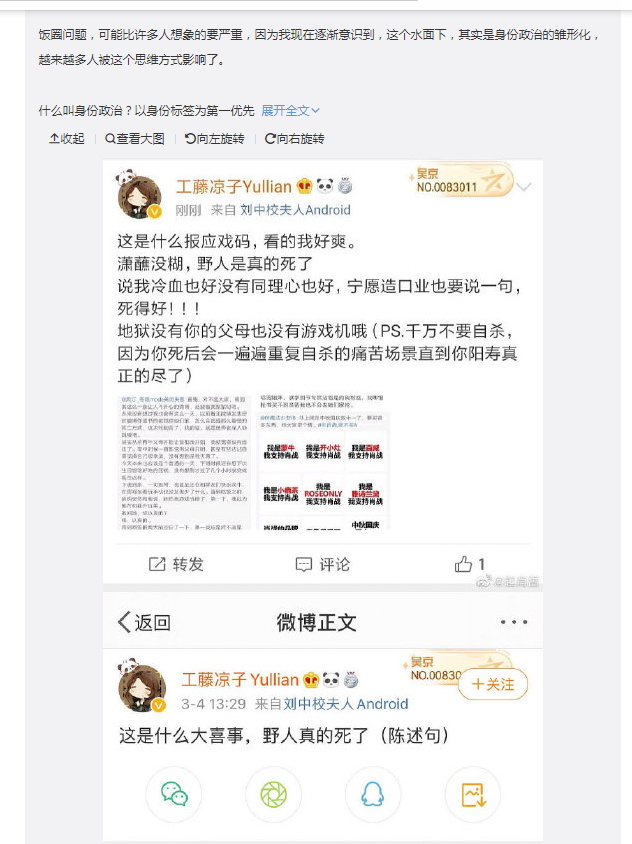The width and height of the screenshot is (632, 844).
Task: Open first post's avatar of 工藤凉子Yullian
Action: (139, 196)
